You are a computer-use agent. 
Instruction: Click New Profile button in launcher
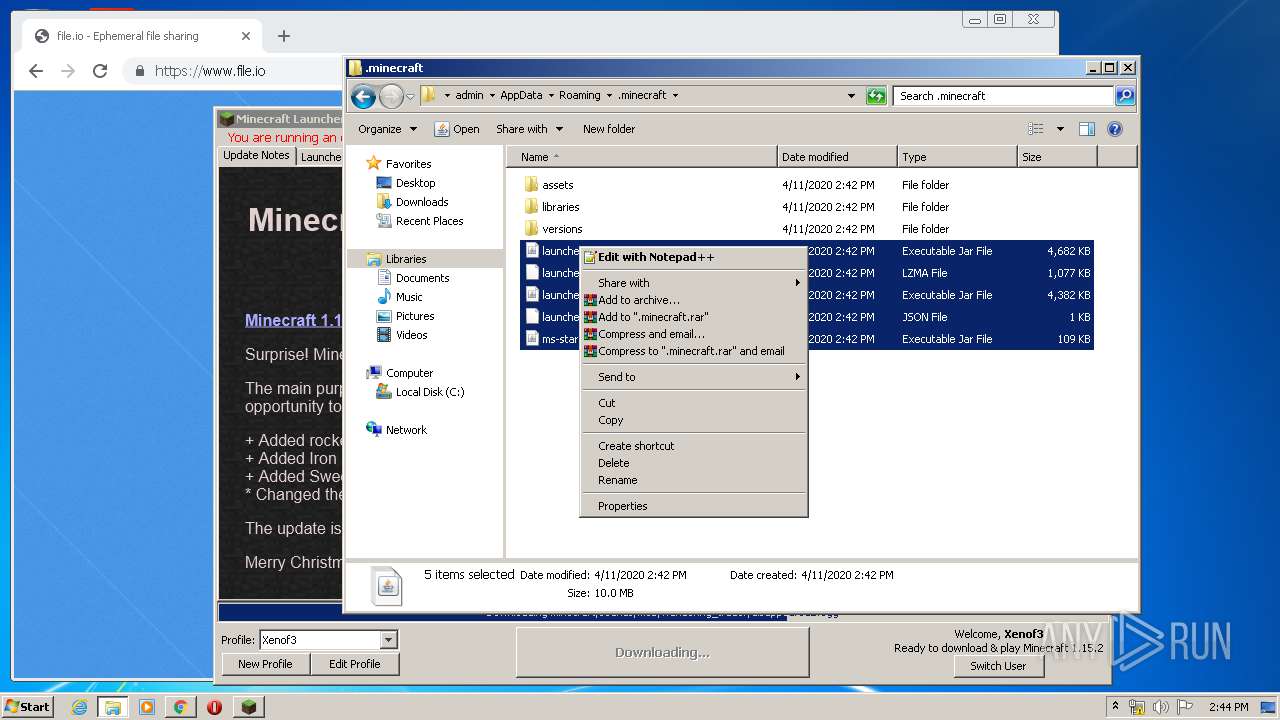click(265, 664)
